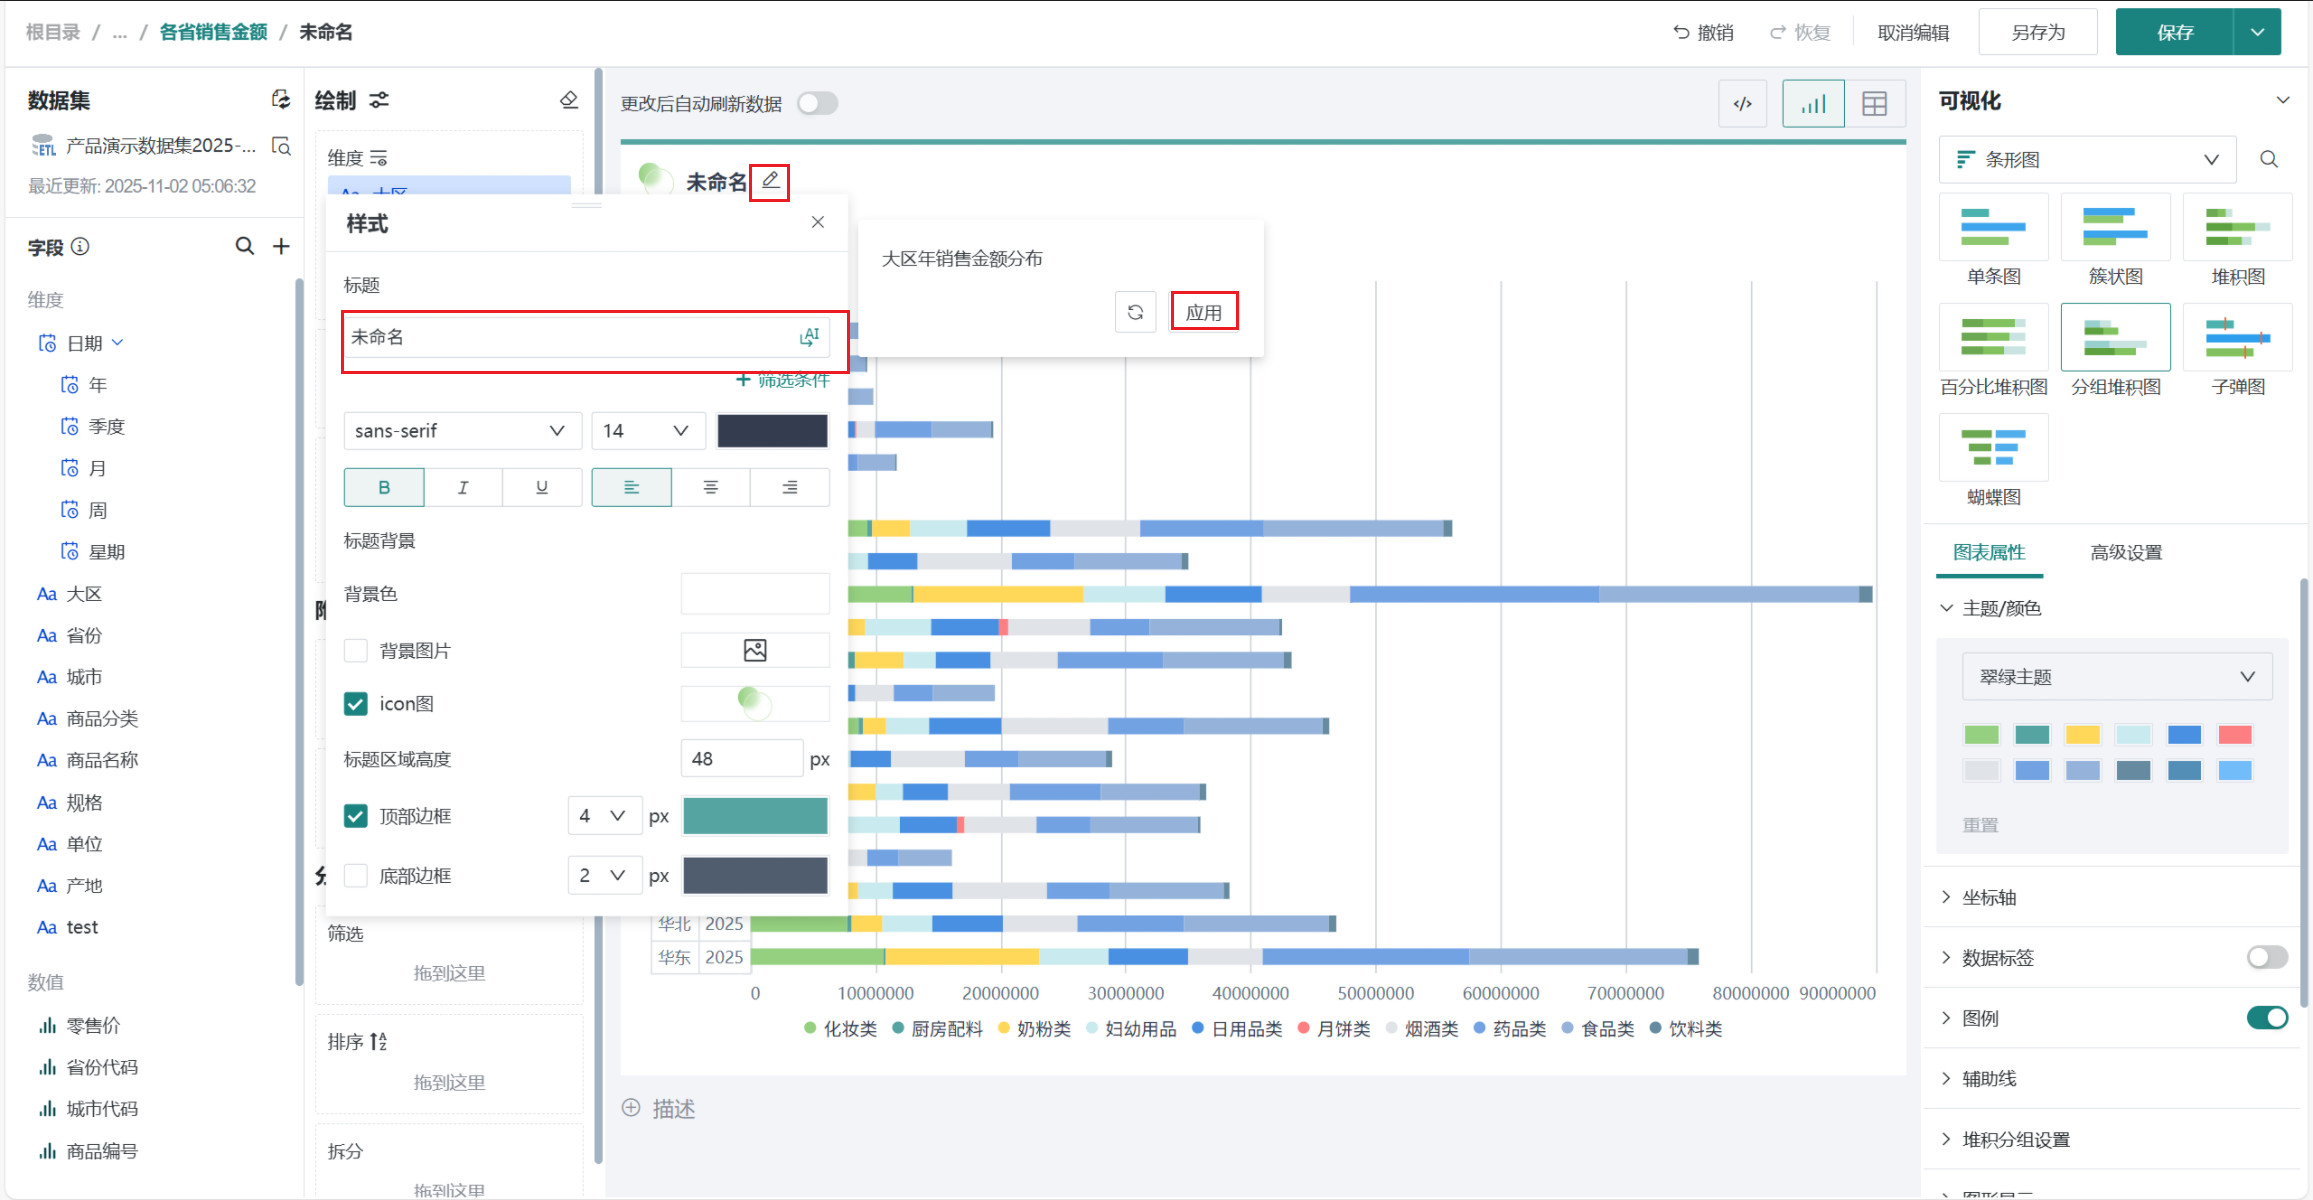Click the title edit pencil icon
This screenshot has height=1200, width=2313.
[x=770, y=181]
